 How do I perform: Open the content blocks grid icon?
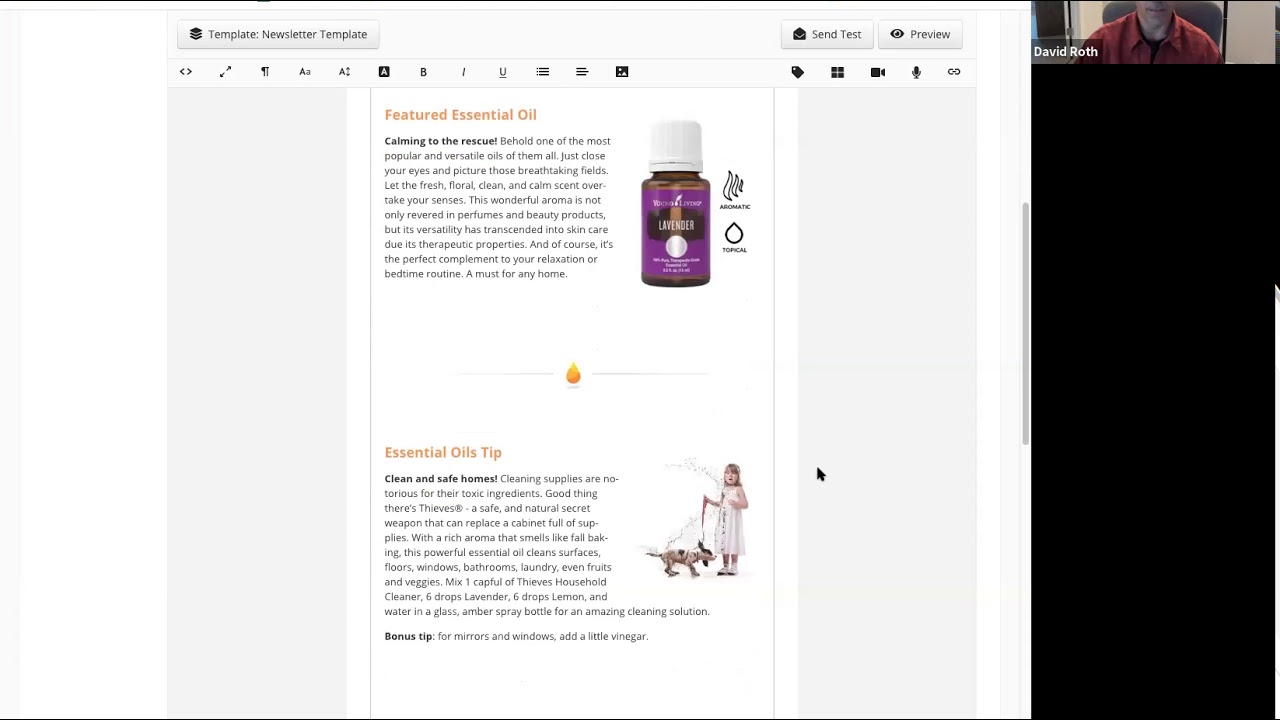(x=838, y=72)
